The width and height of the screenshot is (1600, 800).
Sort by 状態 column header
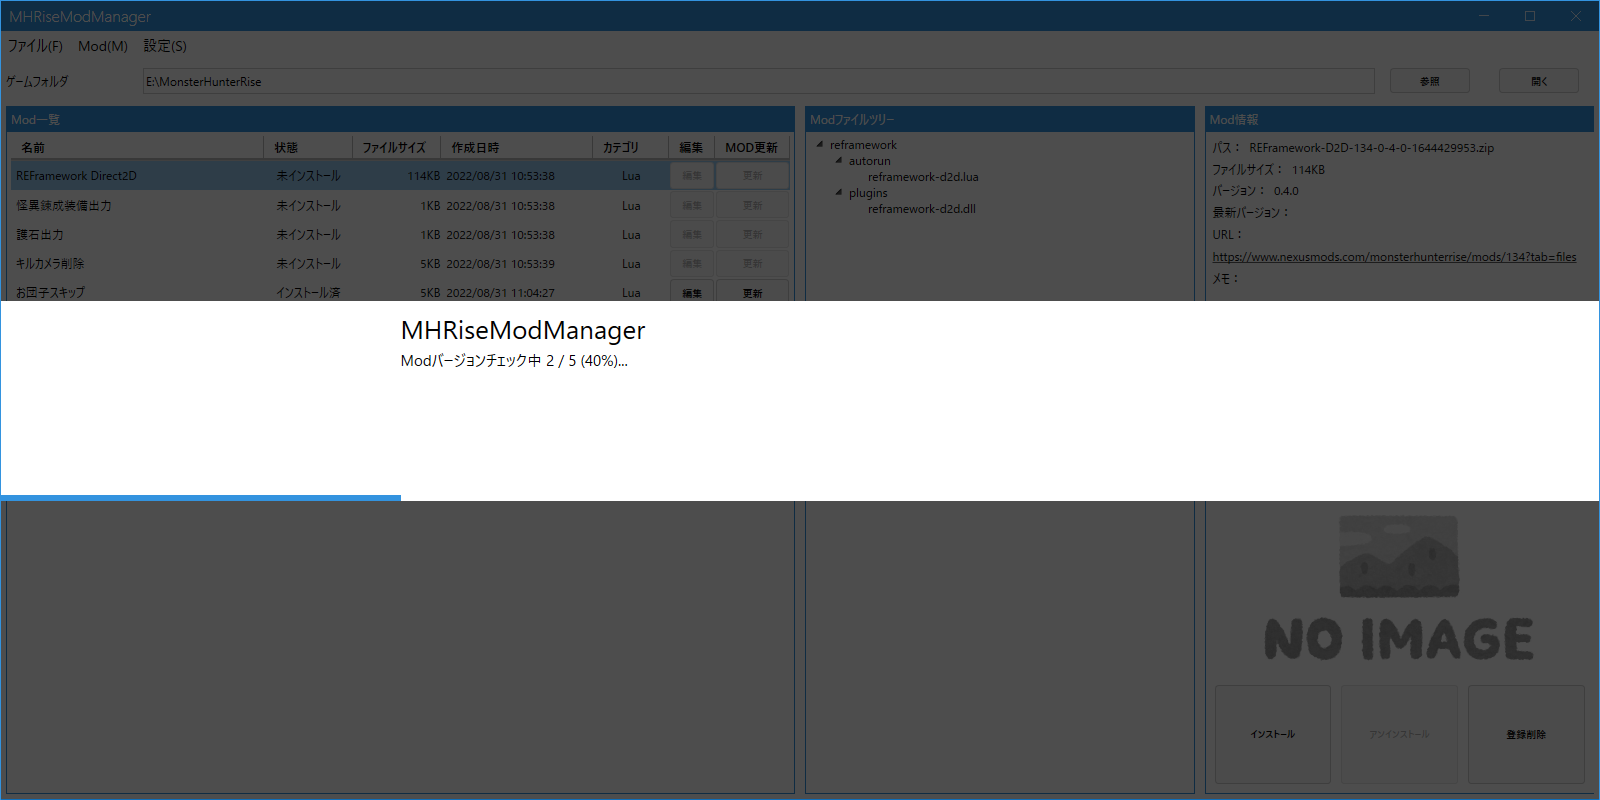[x=308, y=147]
